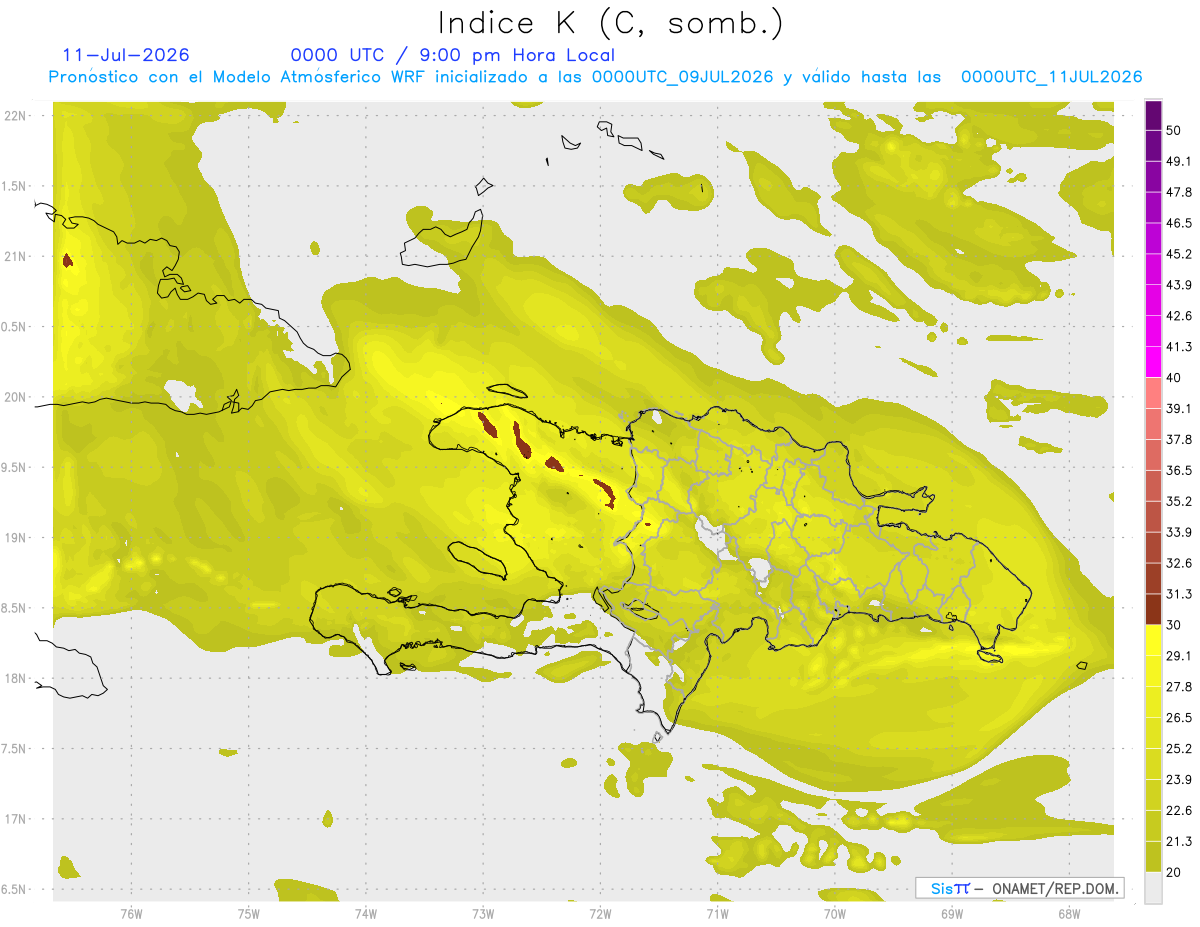Click the colorbar value "22.6"
The image size is (1200, 927).
(1180, 811)
